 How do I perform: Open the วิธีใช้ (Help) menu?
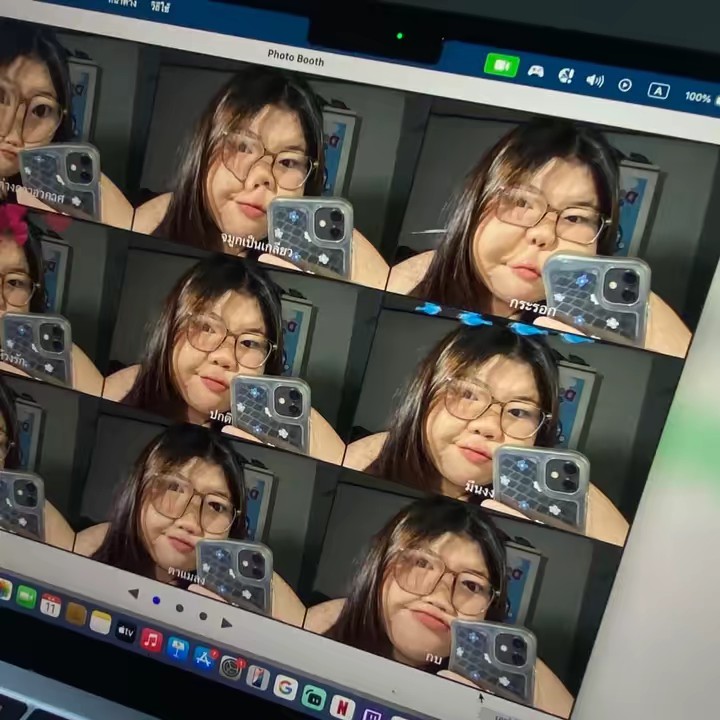tap(160, 6)
